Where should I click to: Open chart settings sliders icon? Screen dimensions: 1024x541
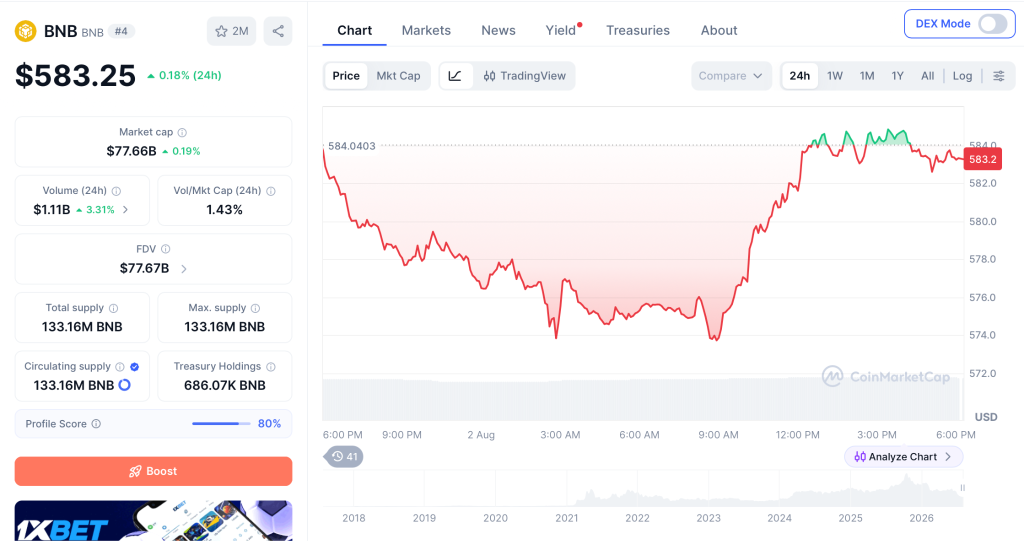999,76
